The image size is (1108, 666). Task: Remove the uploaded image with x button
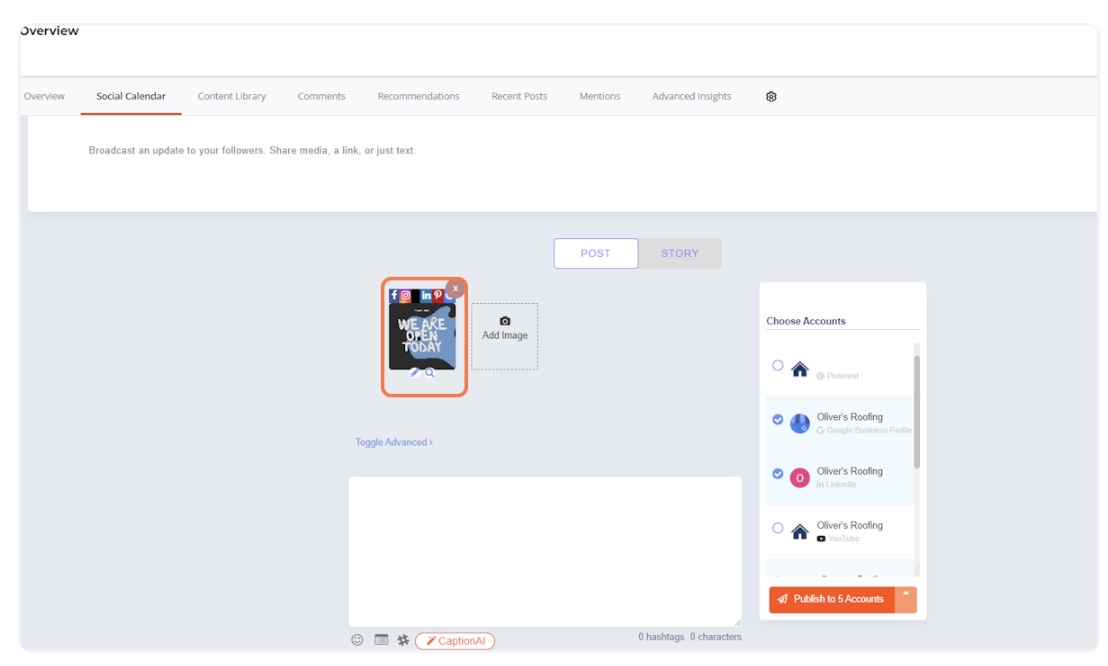456,289
